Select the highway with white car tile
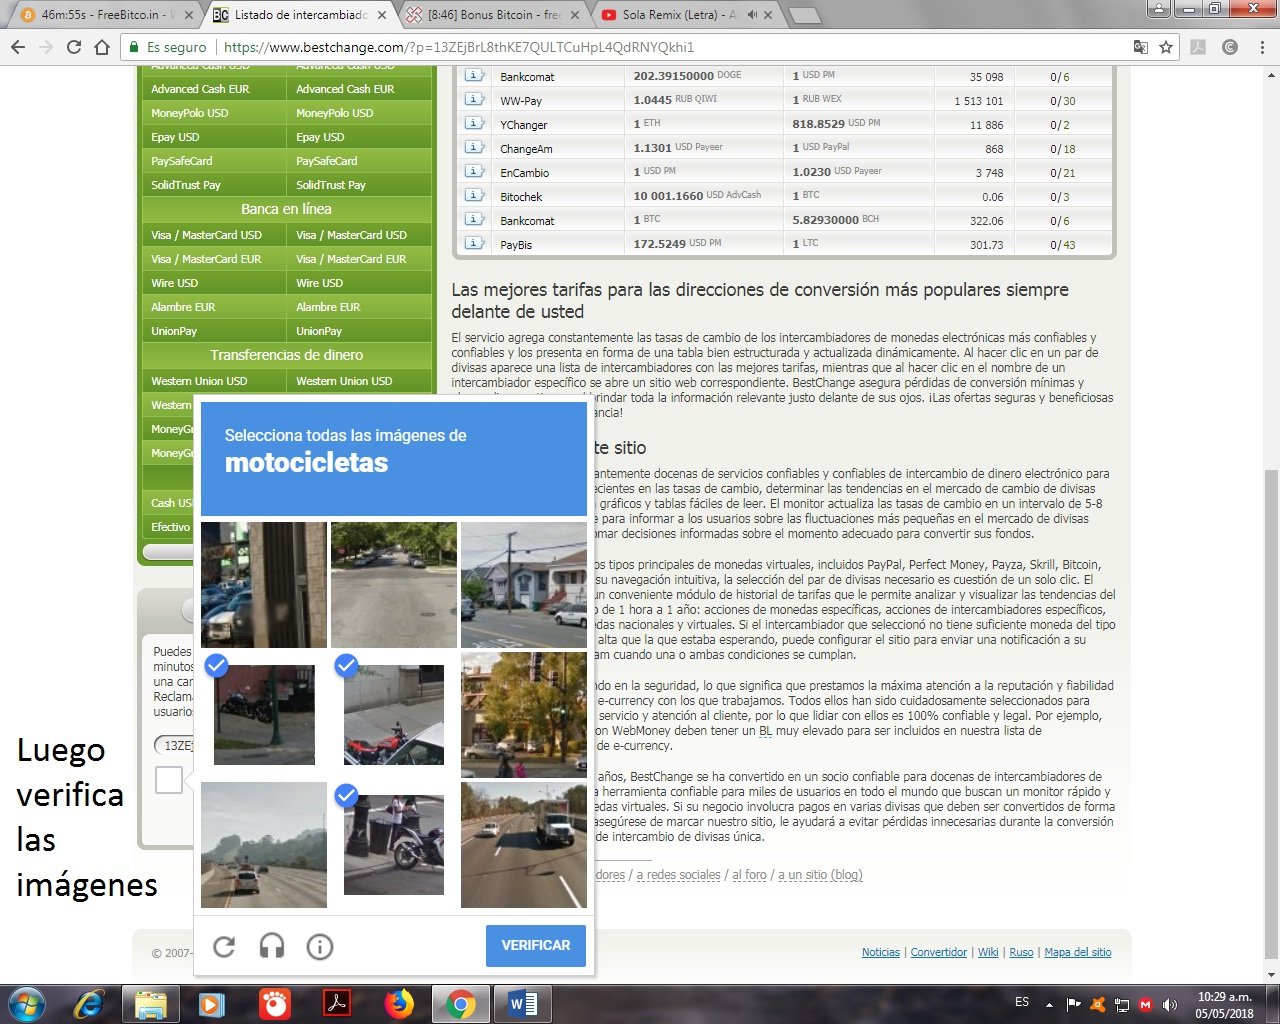1280x1024 pixels. 264,845
